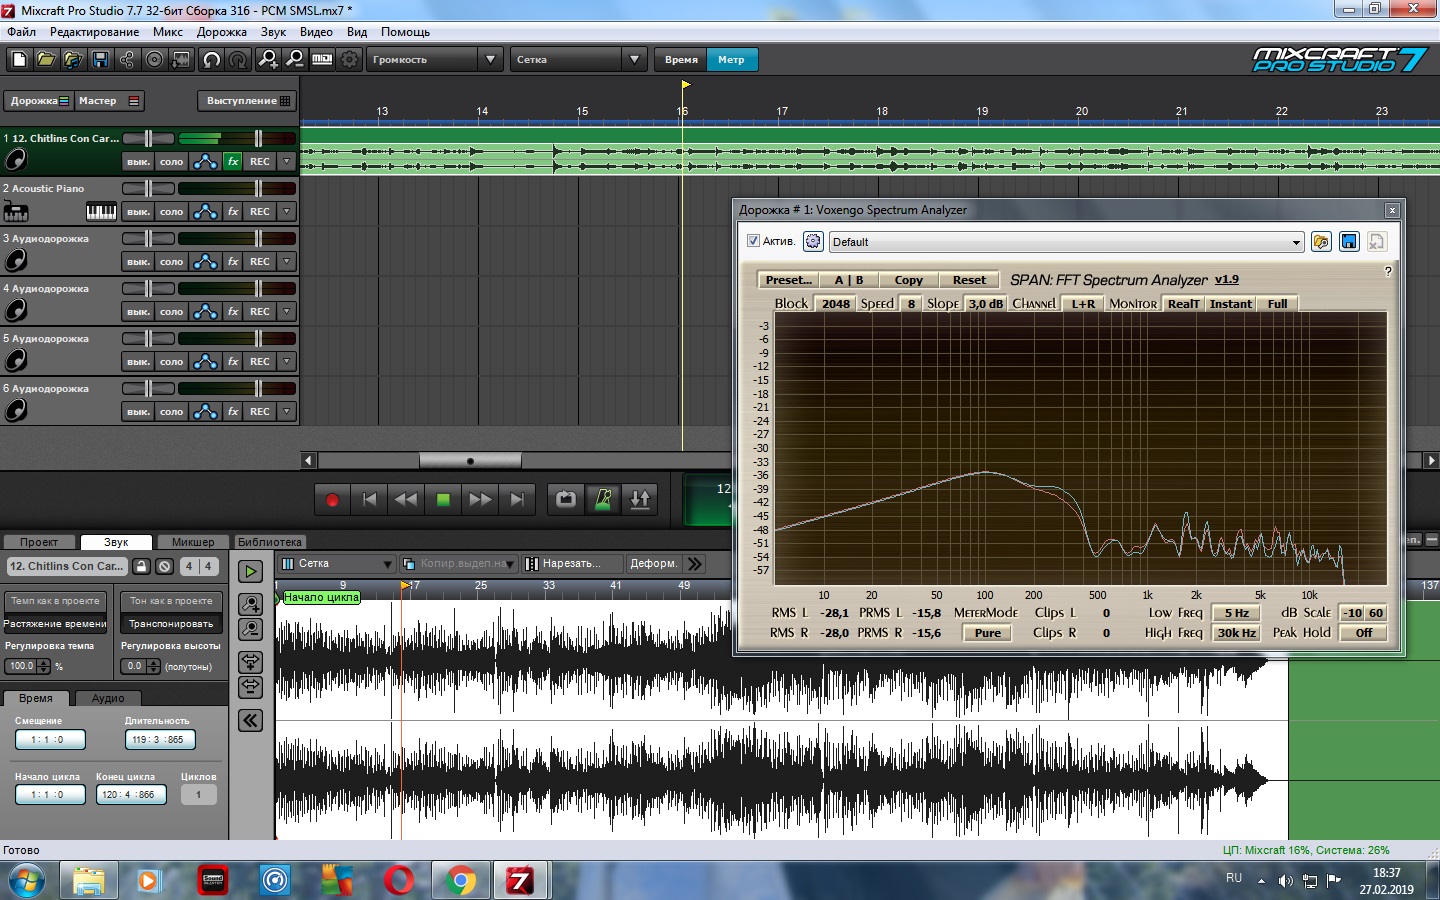Open the Default preset dropdown

click(1066, 242)
